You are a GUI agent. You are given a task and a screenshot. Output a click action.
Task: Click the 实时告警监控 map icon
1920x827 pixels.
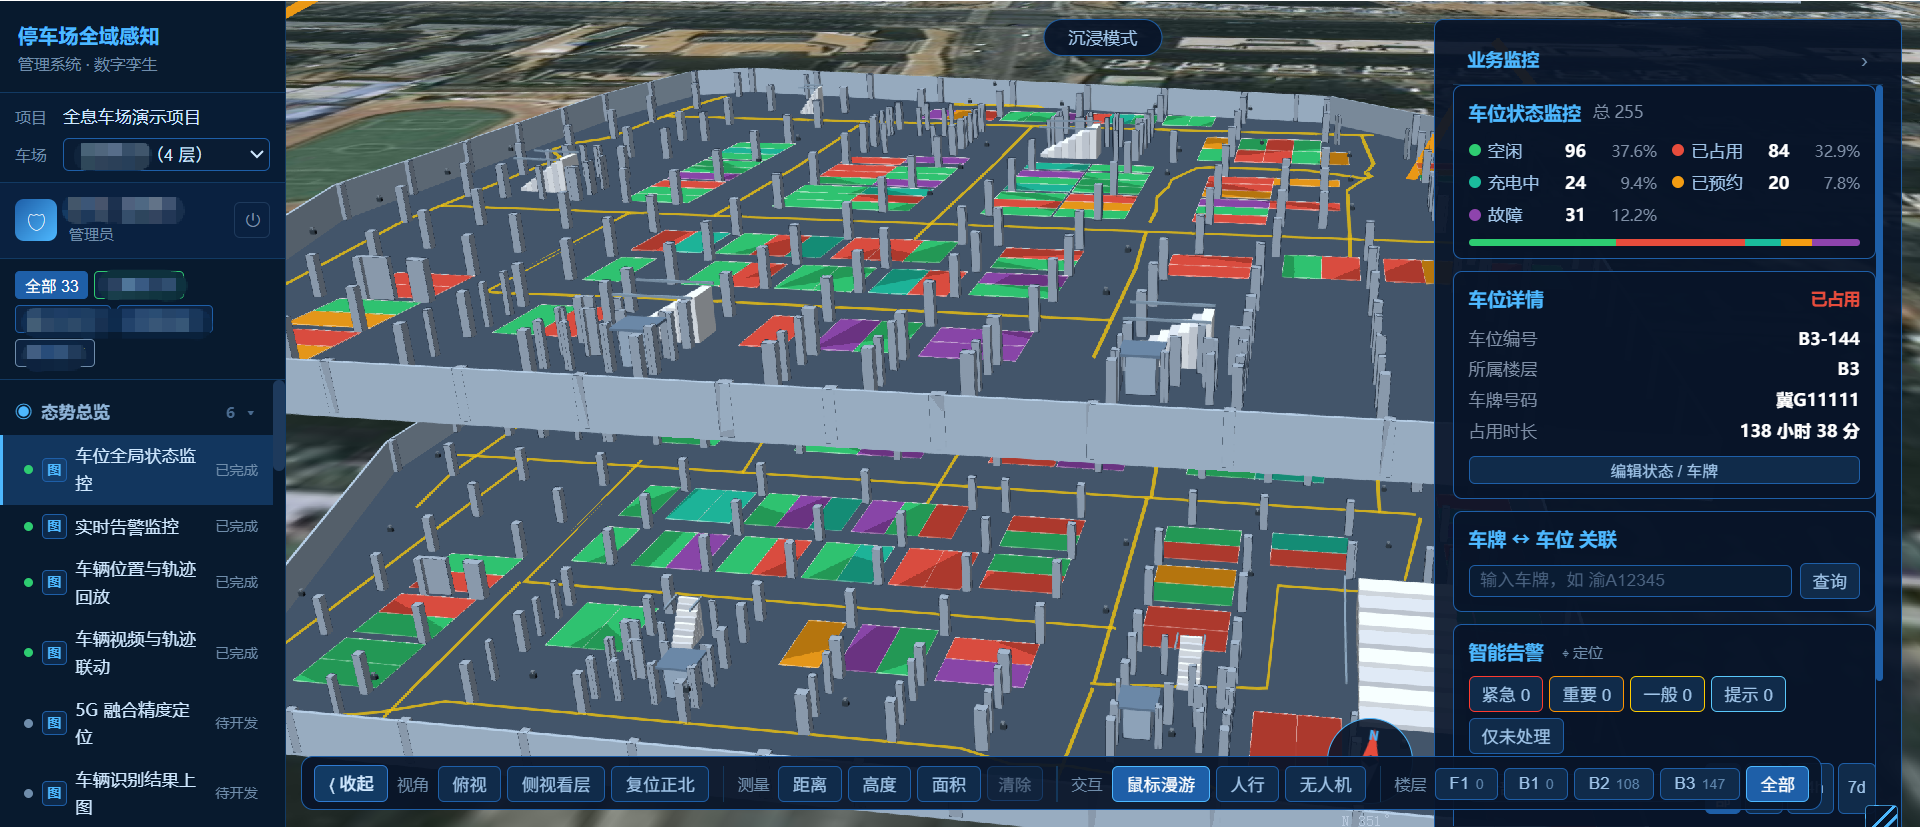54,526
